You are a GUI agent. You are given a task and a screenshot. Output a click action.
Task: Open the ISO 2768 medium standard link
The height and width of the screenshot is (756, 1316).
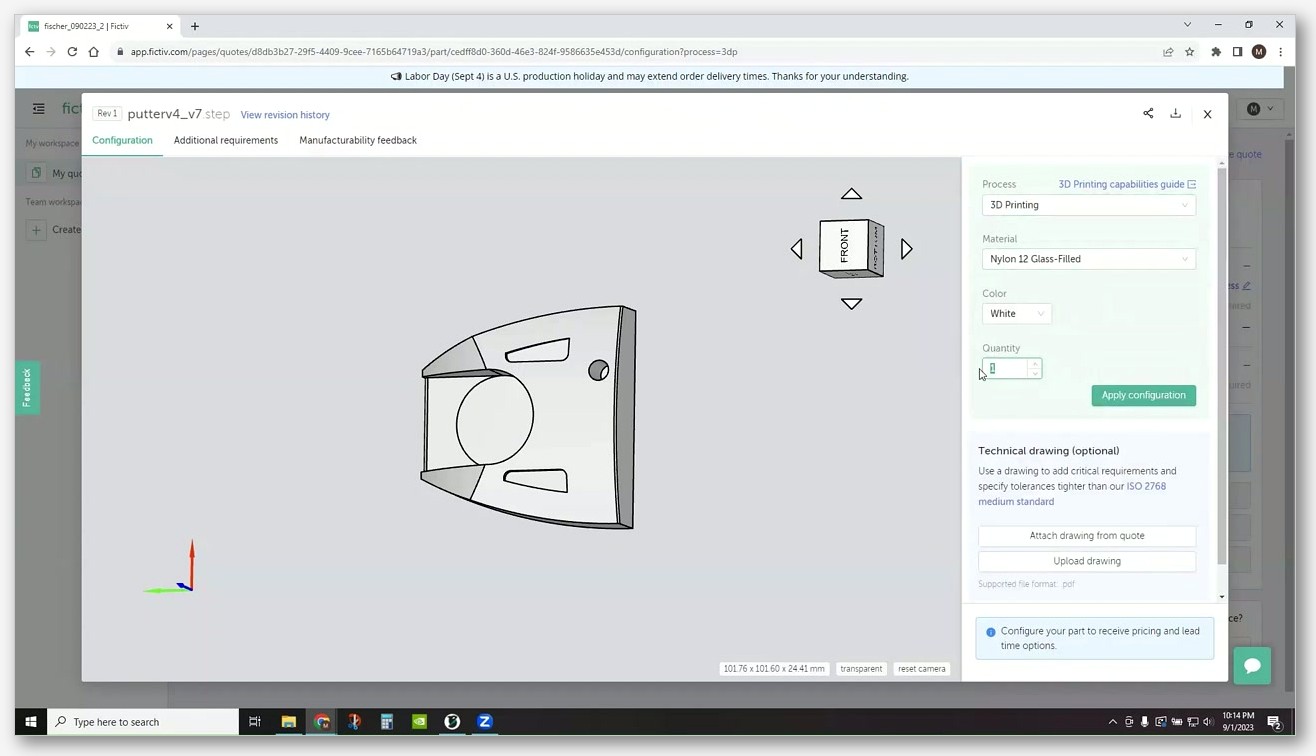click(x=1072, y=494)
